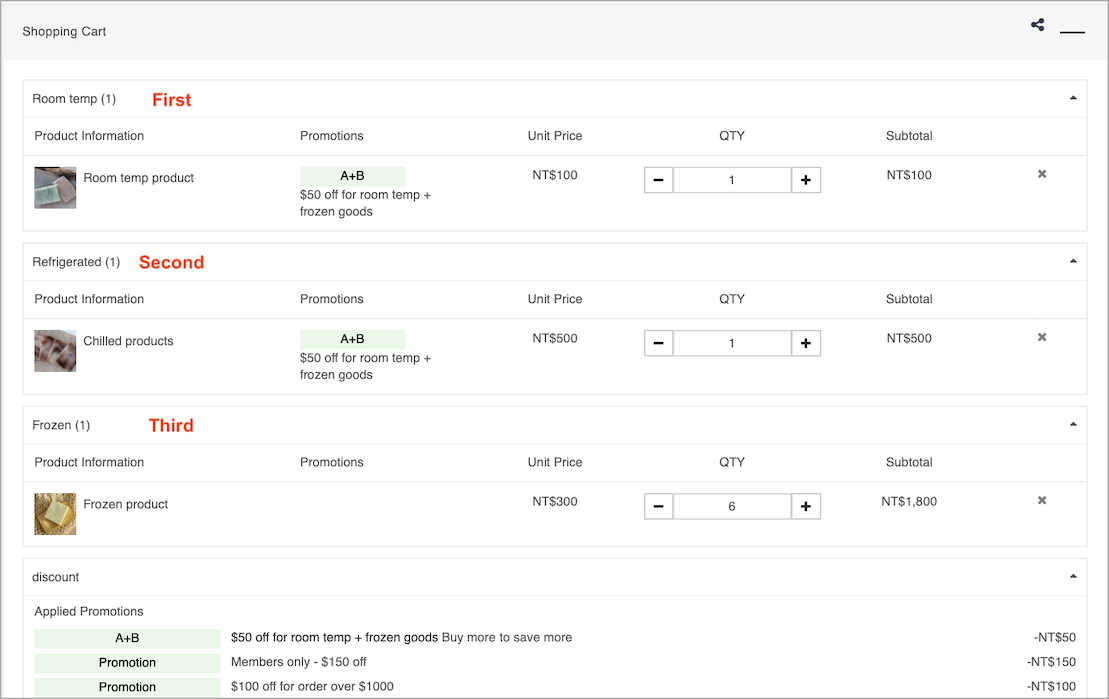
Task: Decrease quantity of Frozen product
Action: point(658,507)
